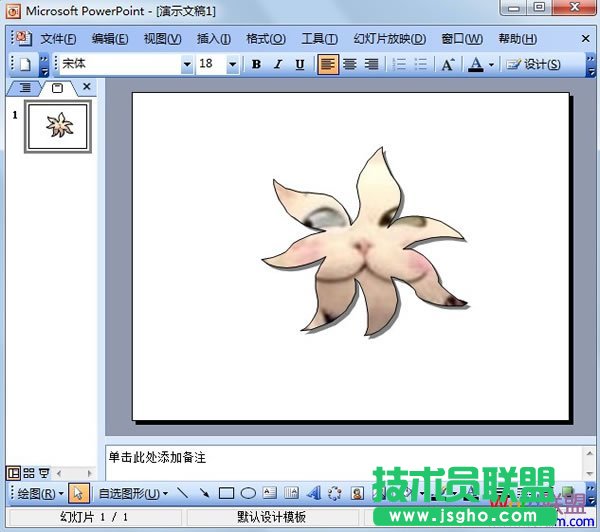600x532 pixels.
Task: Open the 插入(I) menu
Action: click(x=214, y=39)
